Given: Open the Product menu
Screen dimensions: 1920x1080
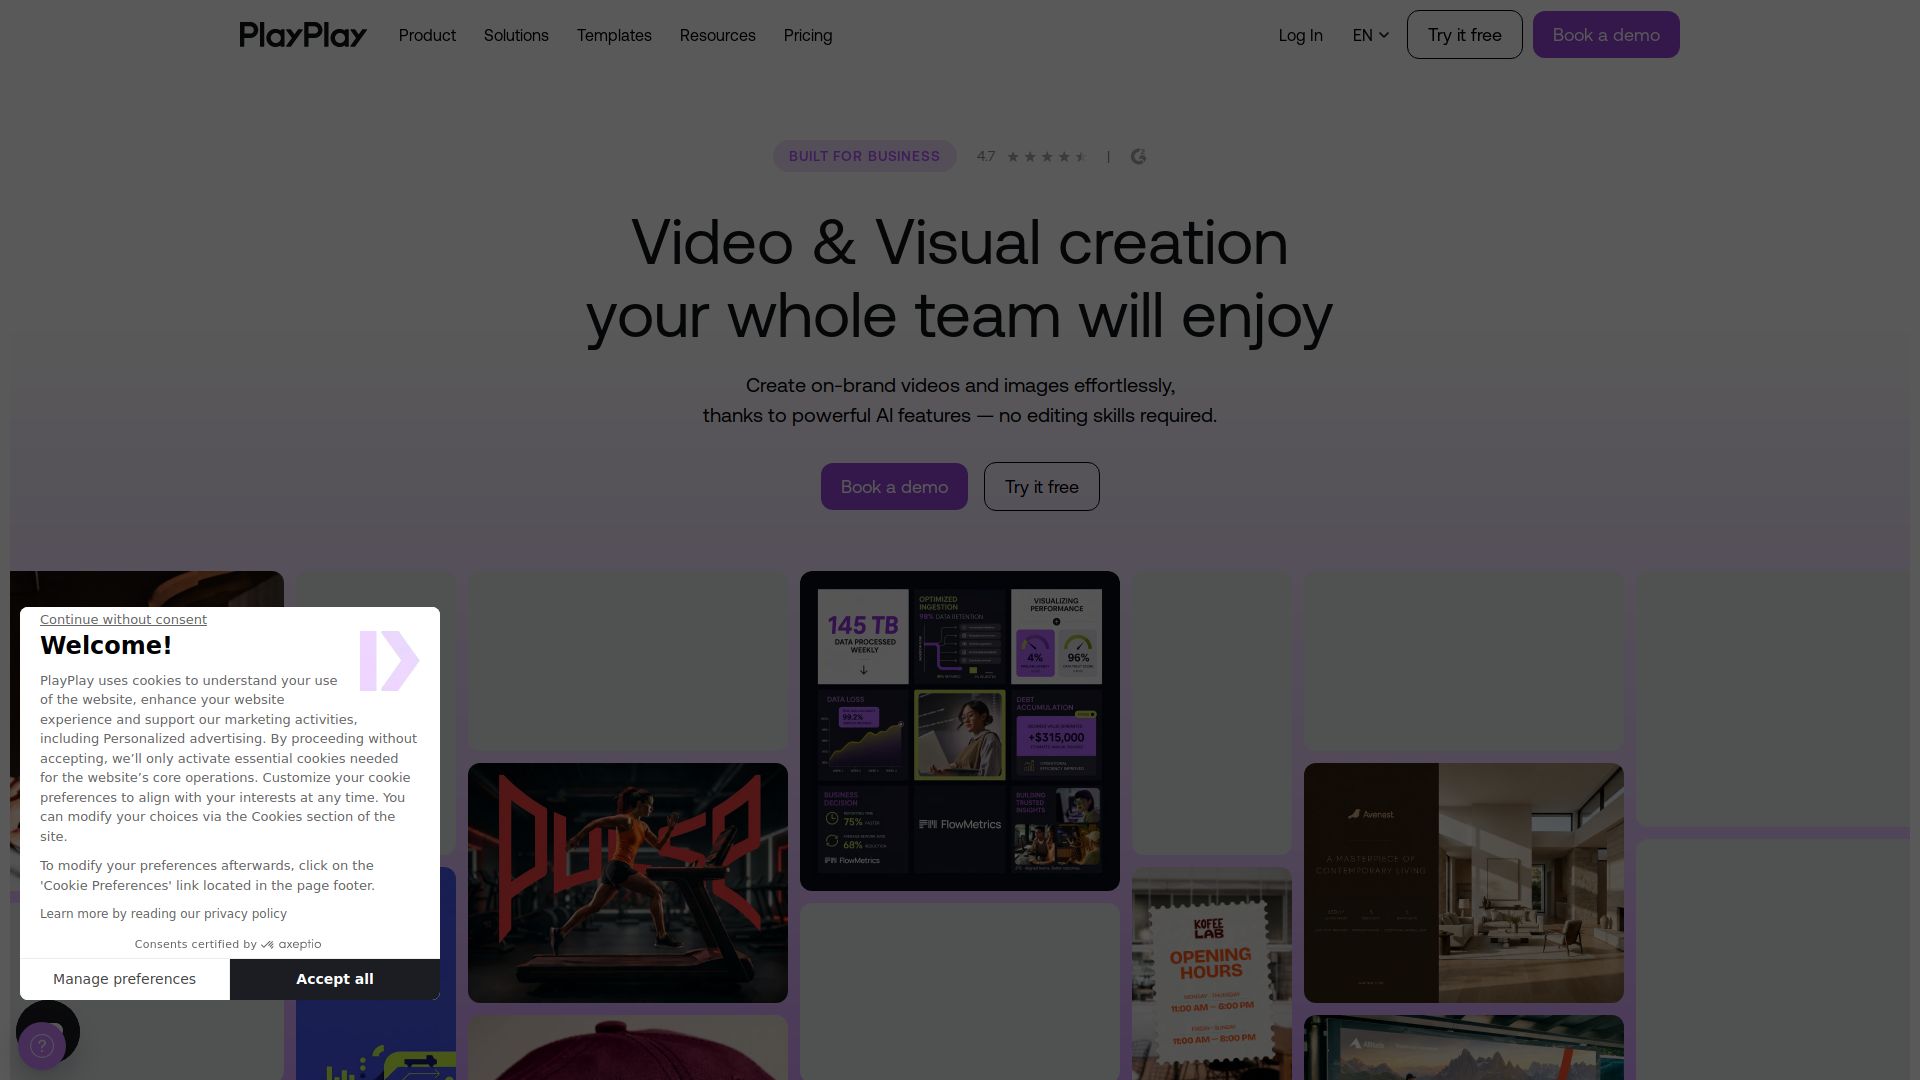Looking at the screenshot, I should [427, 35].
